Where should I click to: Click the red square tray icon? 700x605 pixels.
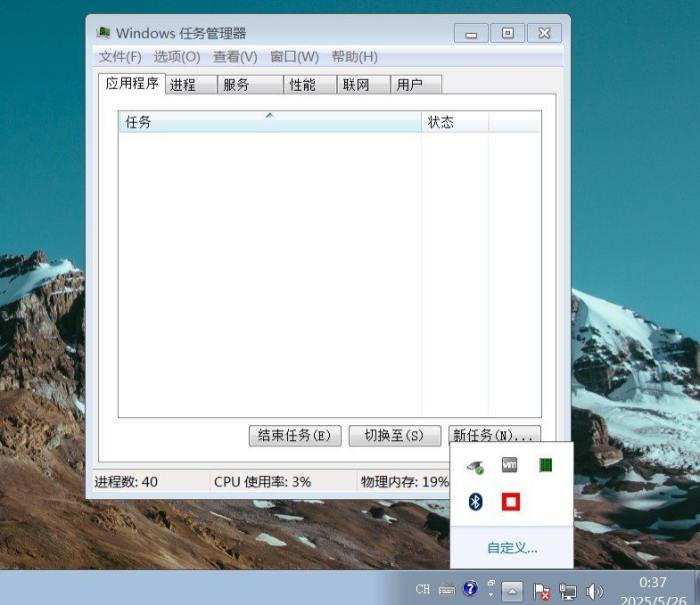511,501
